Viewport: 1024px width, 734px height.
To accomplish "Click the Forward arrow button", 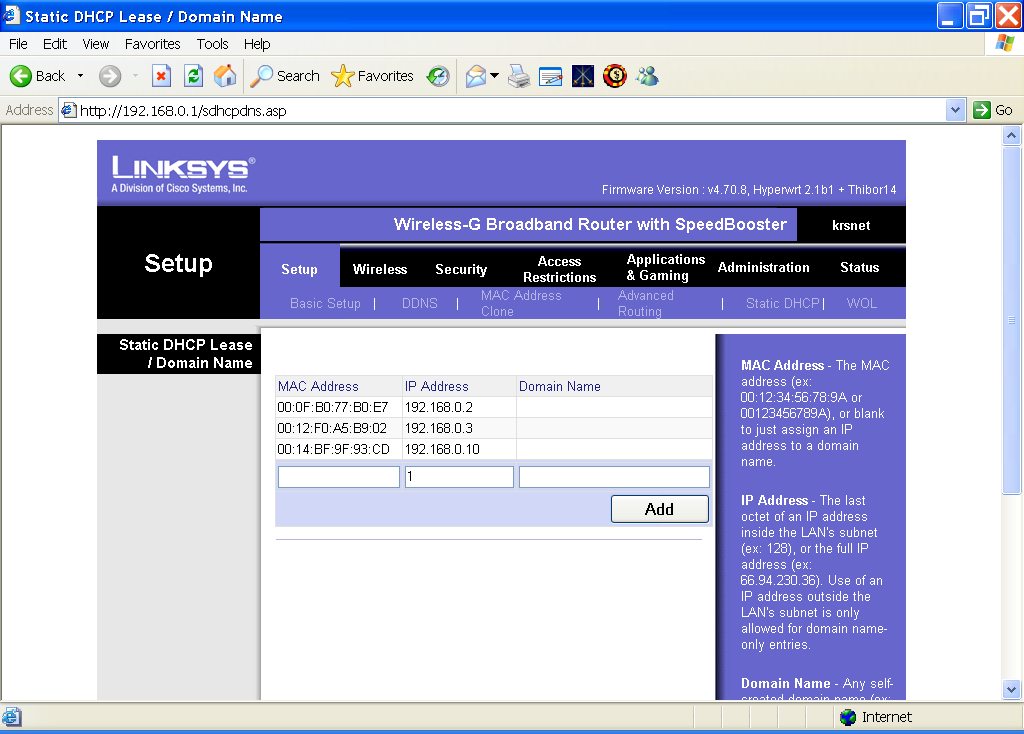I will (110, 76).
